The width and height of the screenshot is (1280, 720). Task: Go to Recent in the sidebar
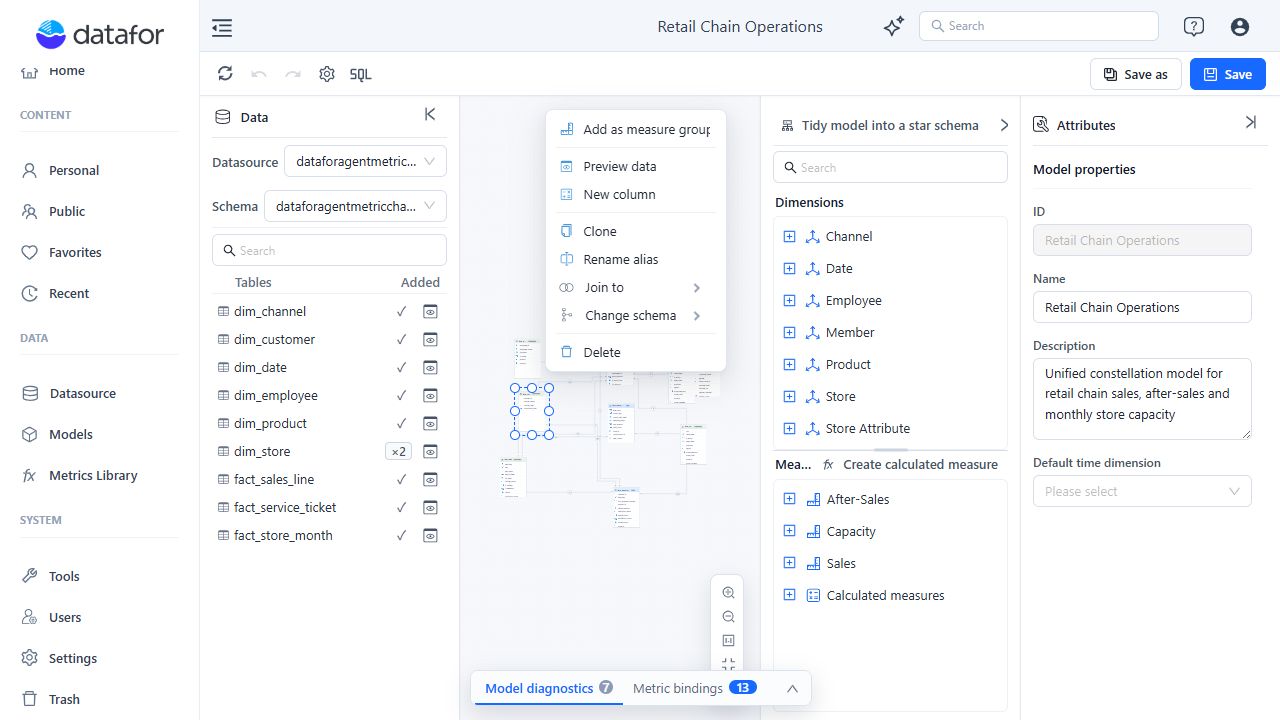tap(69, 293)
